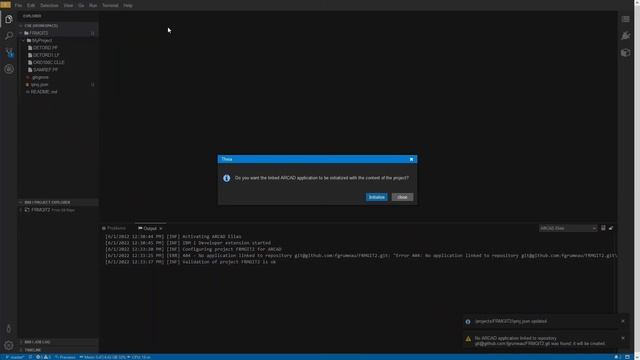Open the Source Control view icon
The image size is (640, 360).
pos(9,53)
